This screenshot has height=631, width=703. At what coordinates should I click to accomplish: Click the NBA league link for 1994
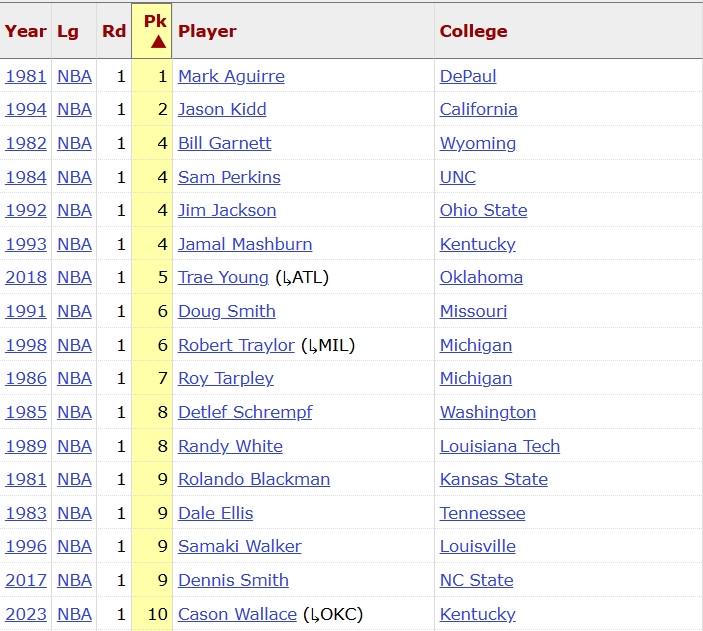coord(74,109)
